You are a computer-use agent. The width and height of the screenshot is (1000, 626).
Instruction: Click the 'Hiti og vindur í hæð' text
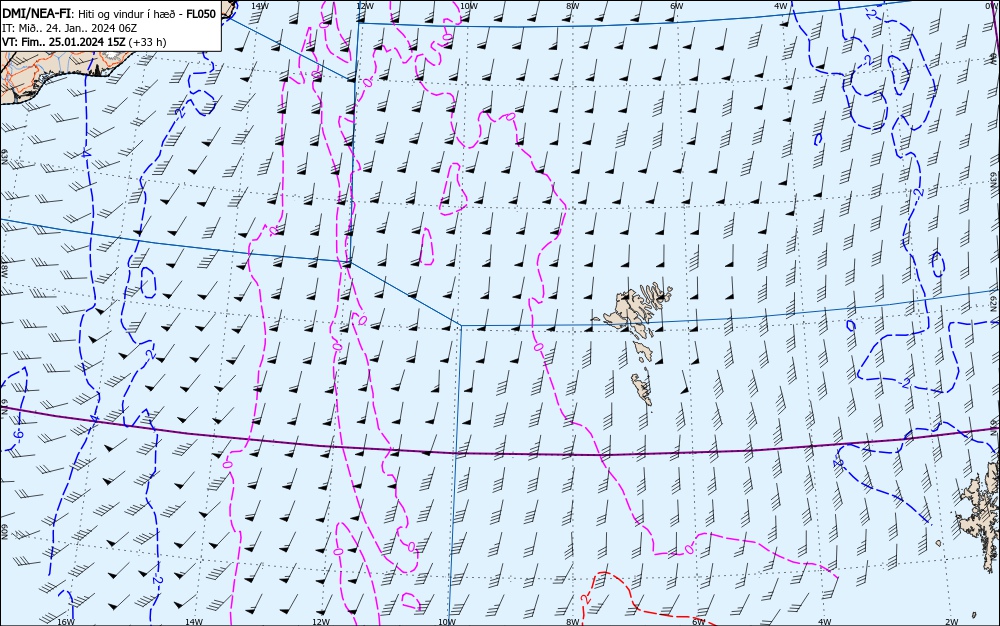[x=128, y=15]
